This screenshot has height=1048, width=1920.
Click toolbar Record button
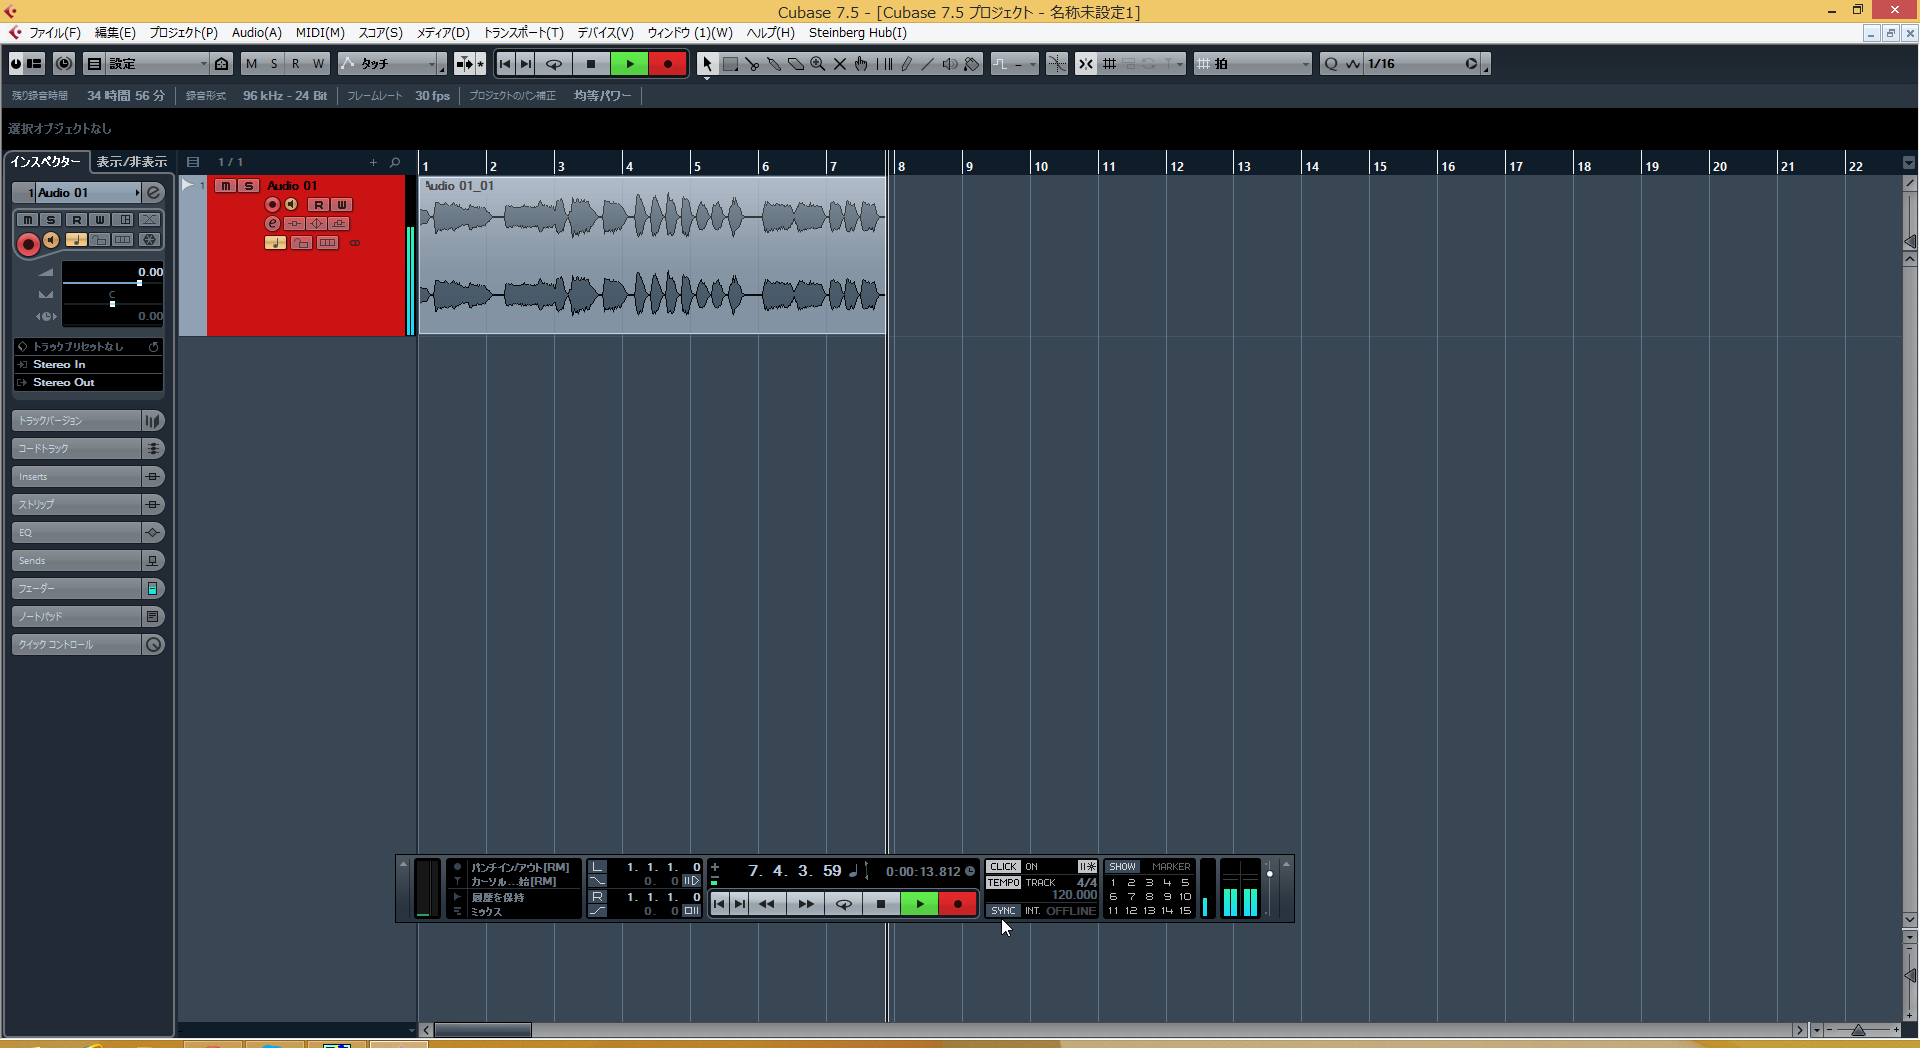pyautogui.click(x=668, y=64)
